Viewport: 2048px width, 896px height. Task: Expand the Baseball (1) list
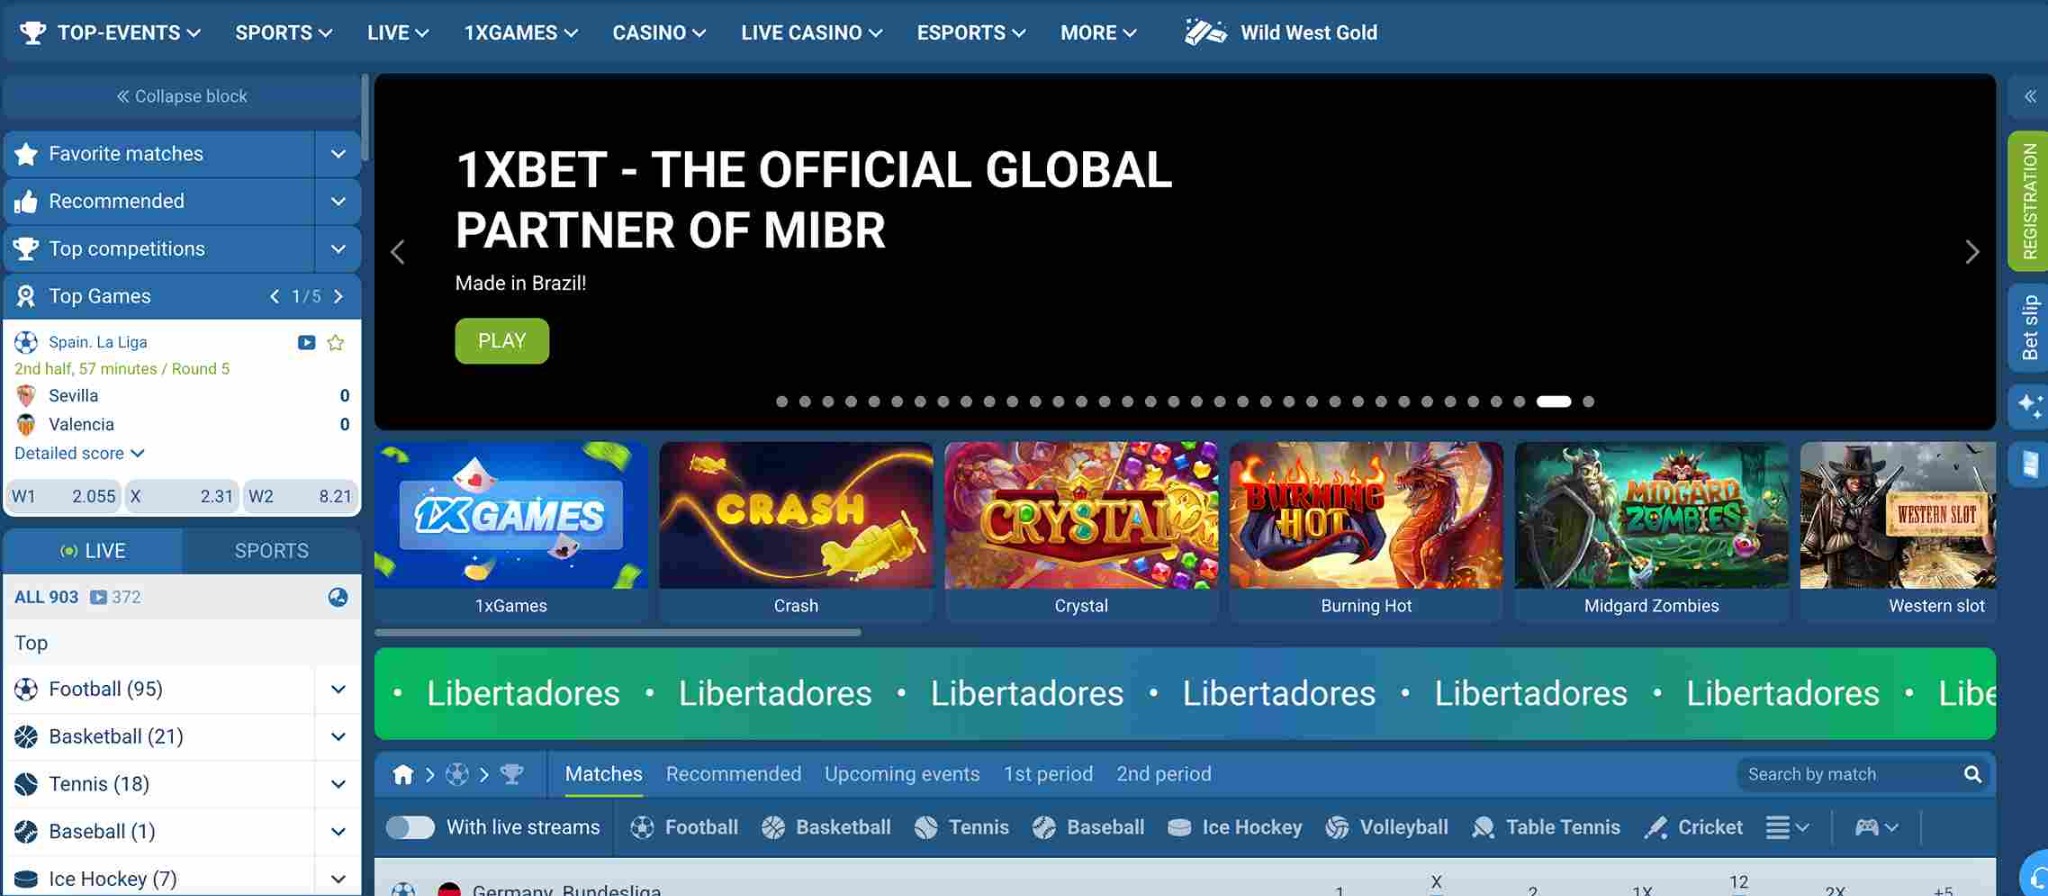pos(338,831)
